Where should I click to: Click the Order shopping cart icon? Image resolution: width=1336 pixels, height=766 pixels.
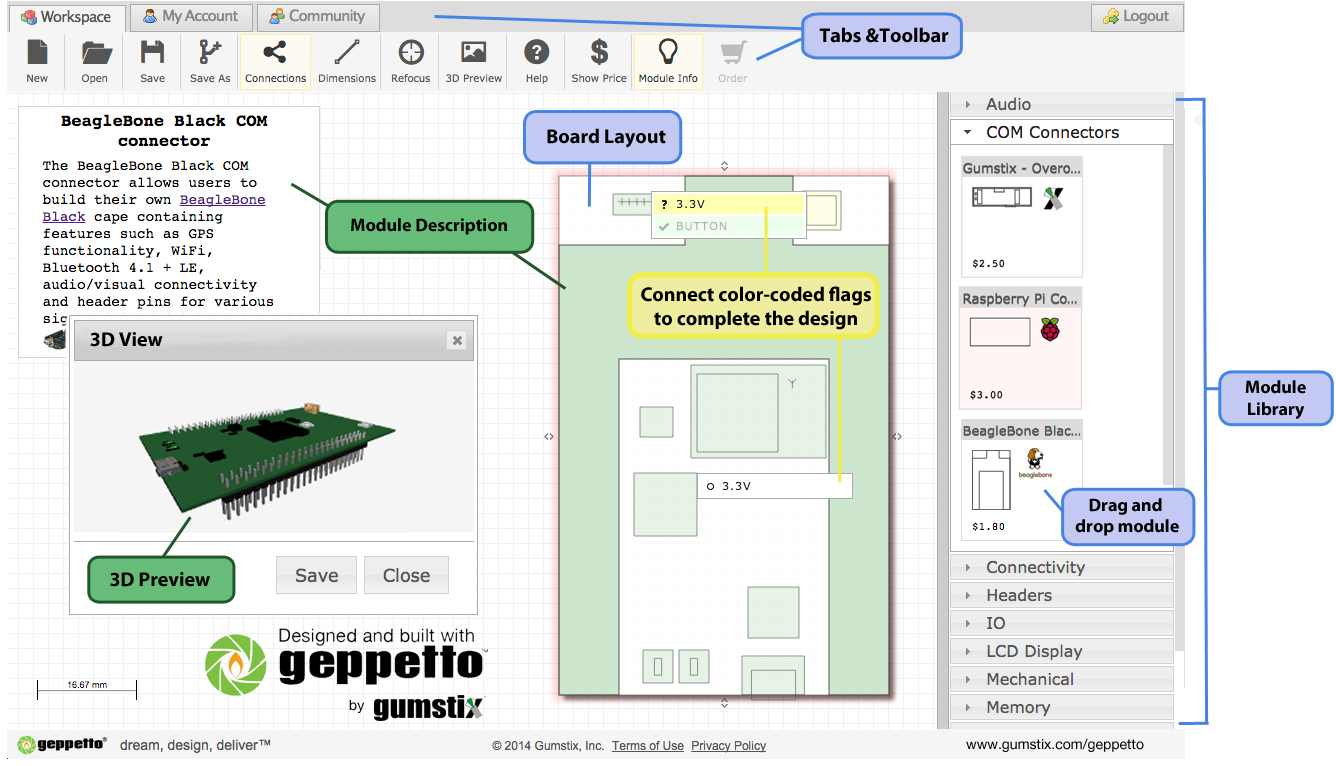[x=733, y=60]
